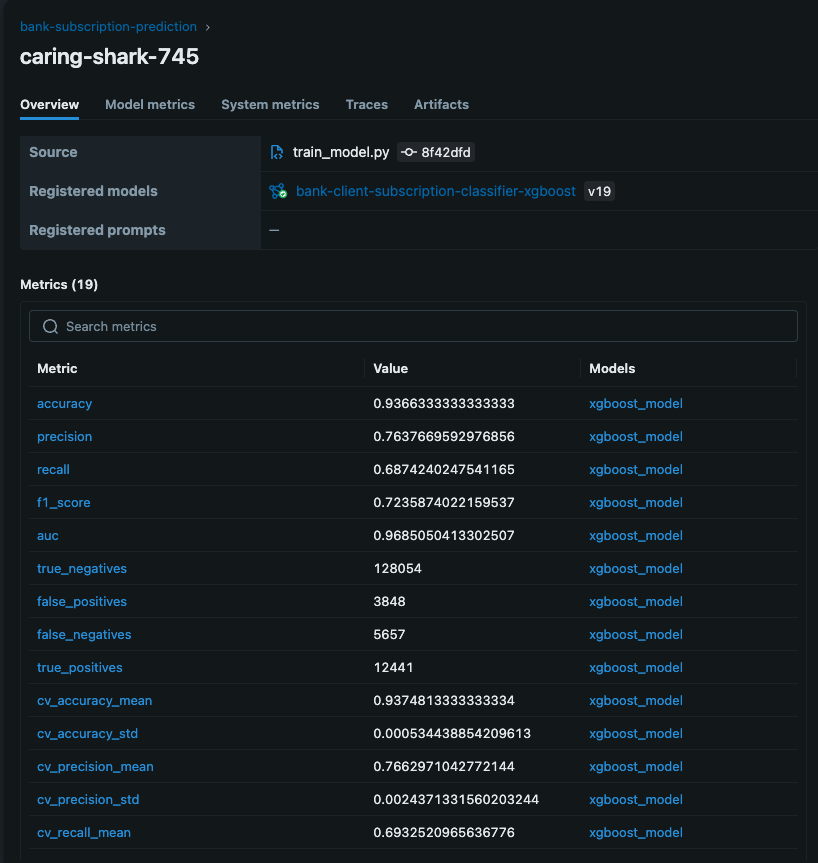This screenshot has width=818, height=863.
Task: Click the v19 version badge
Action: pos(599,191)
